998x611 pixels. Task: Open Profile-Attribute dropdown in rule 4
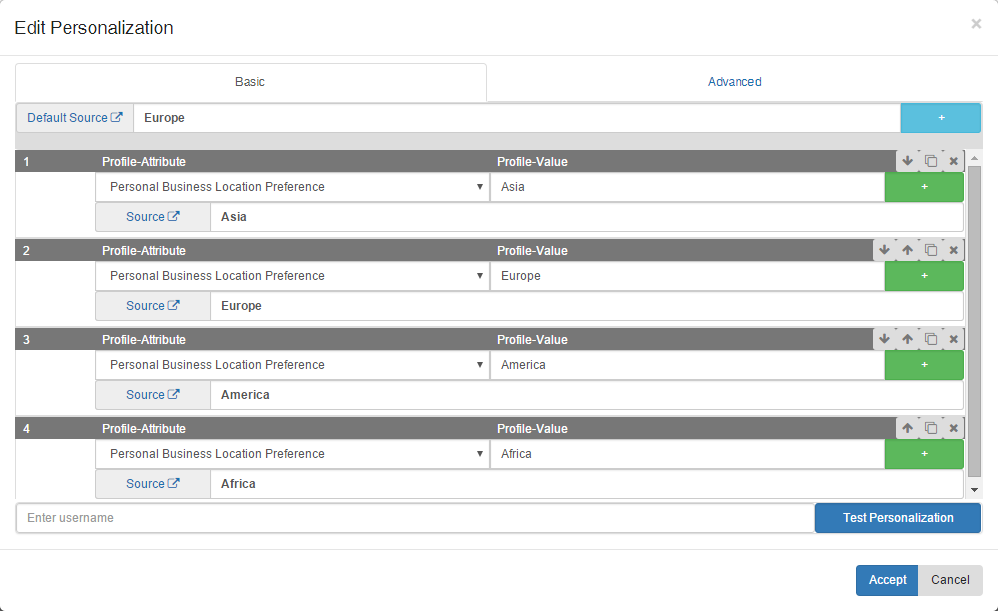[x=293, y=454]
